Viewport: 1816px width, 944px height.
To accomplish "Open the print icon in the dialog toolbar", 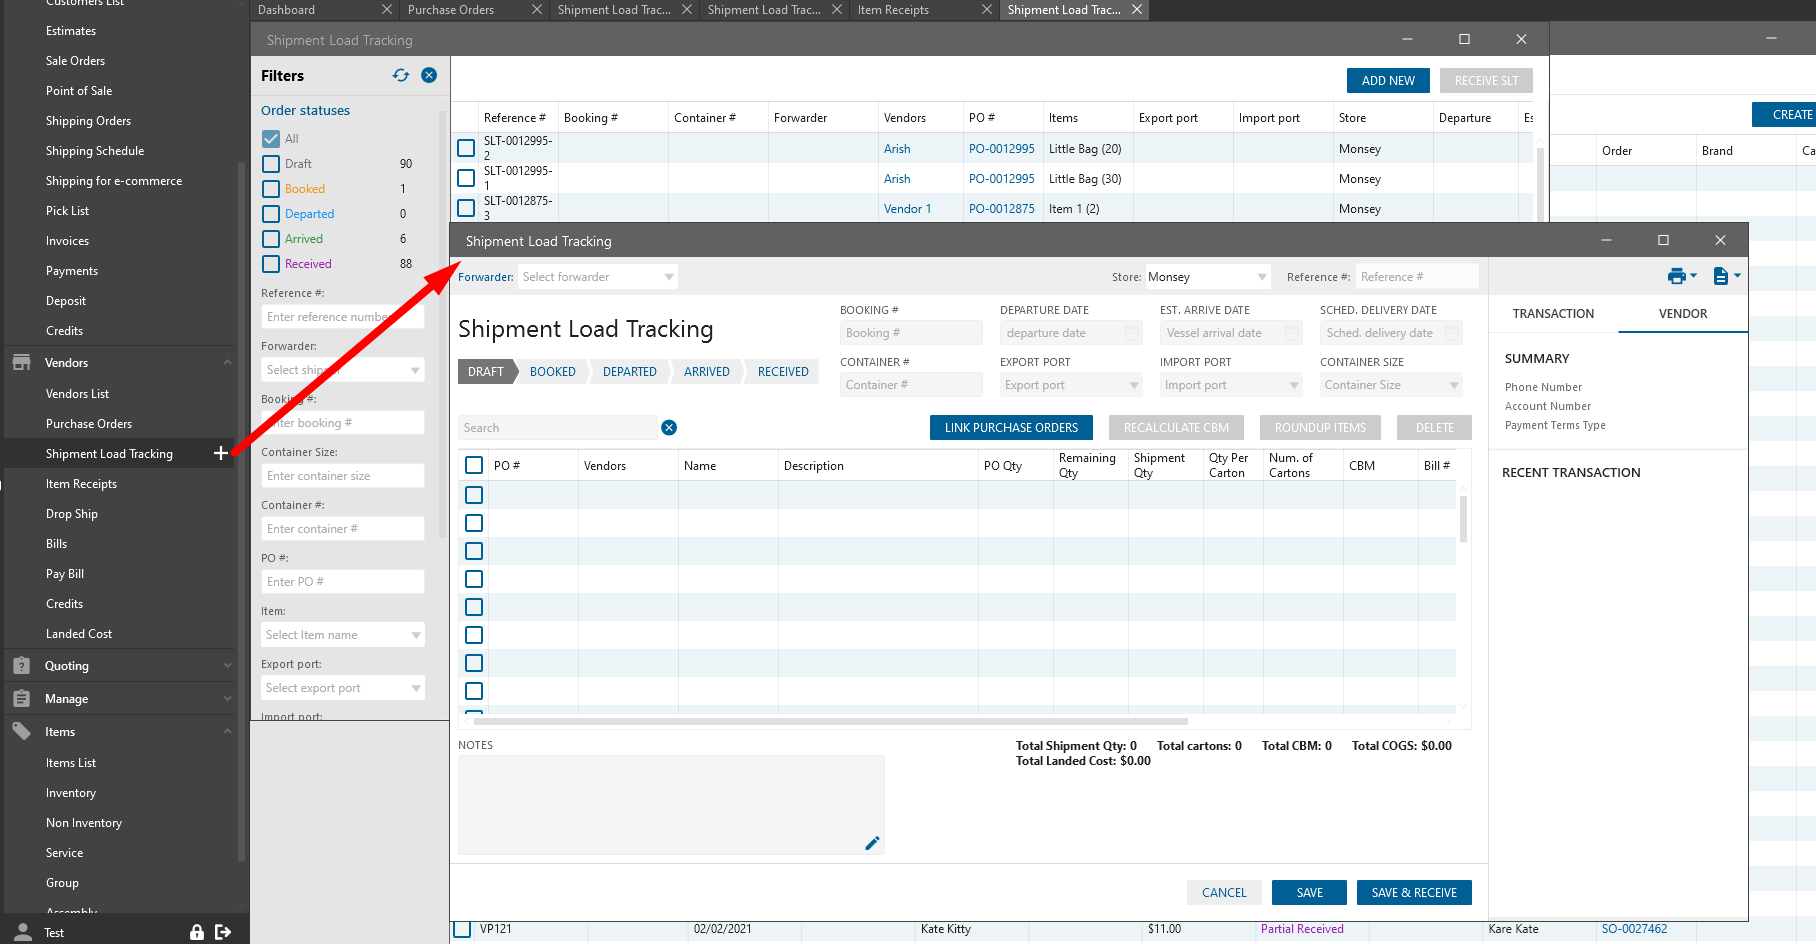I will (1677, 276).
